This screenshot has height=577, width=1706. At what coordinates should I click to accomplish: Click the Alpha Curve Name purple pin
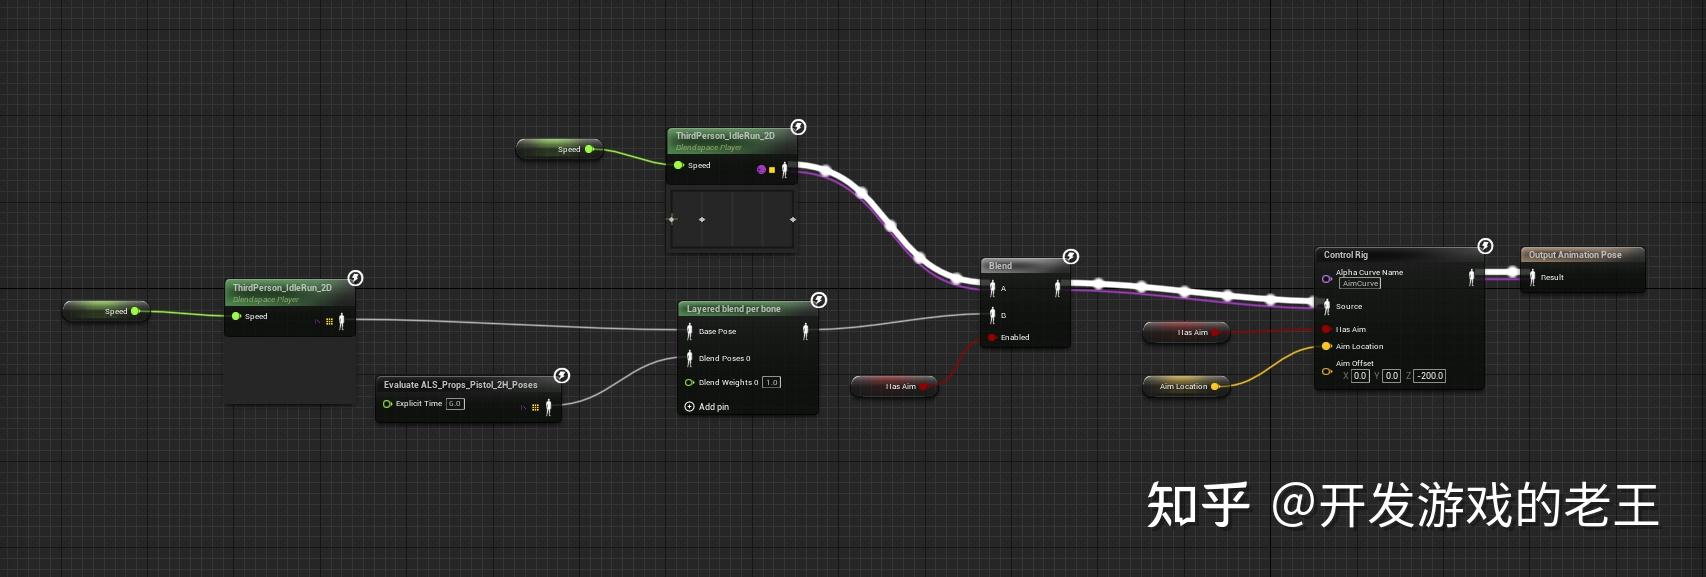[1327, 279]
